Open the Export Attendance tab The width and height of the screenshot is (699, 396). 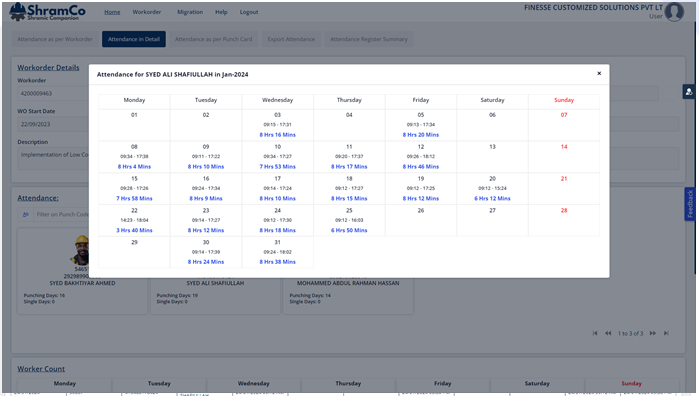pos(291,39)
